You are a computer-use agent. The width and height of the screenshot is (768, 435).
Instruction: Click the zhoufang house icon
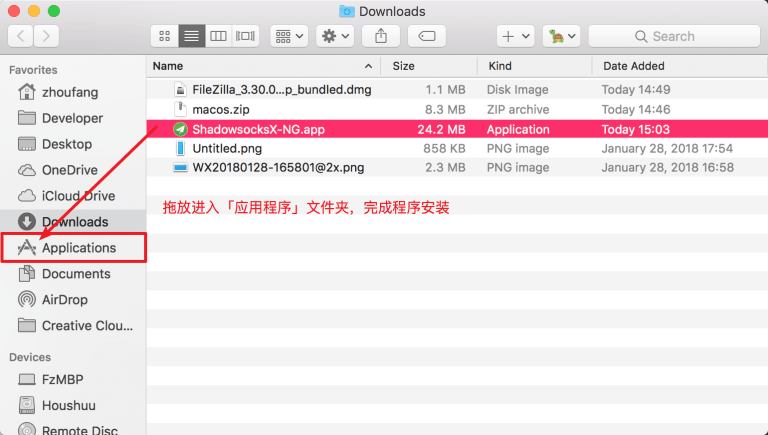(x=26, y=92)
